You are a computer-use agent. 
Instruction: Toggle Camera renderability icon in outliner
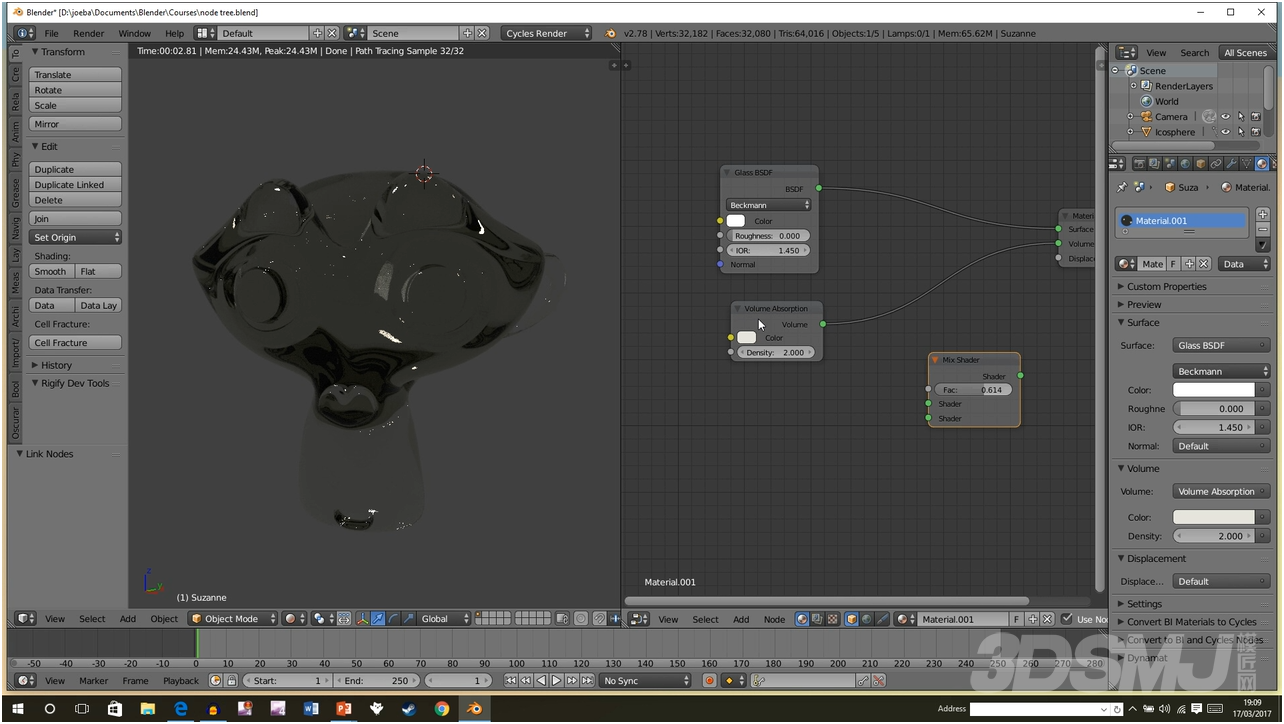[1256, 116]
